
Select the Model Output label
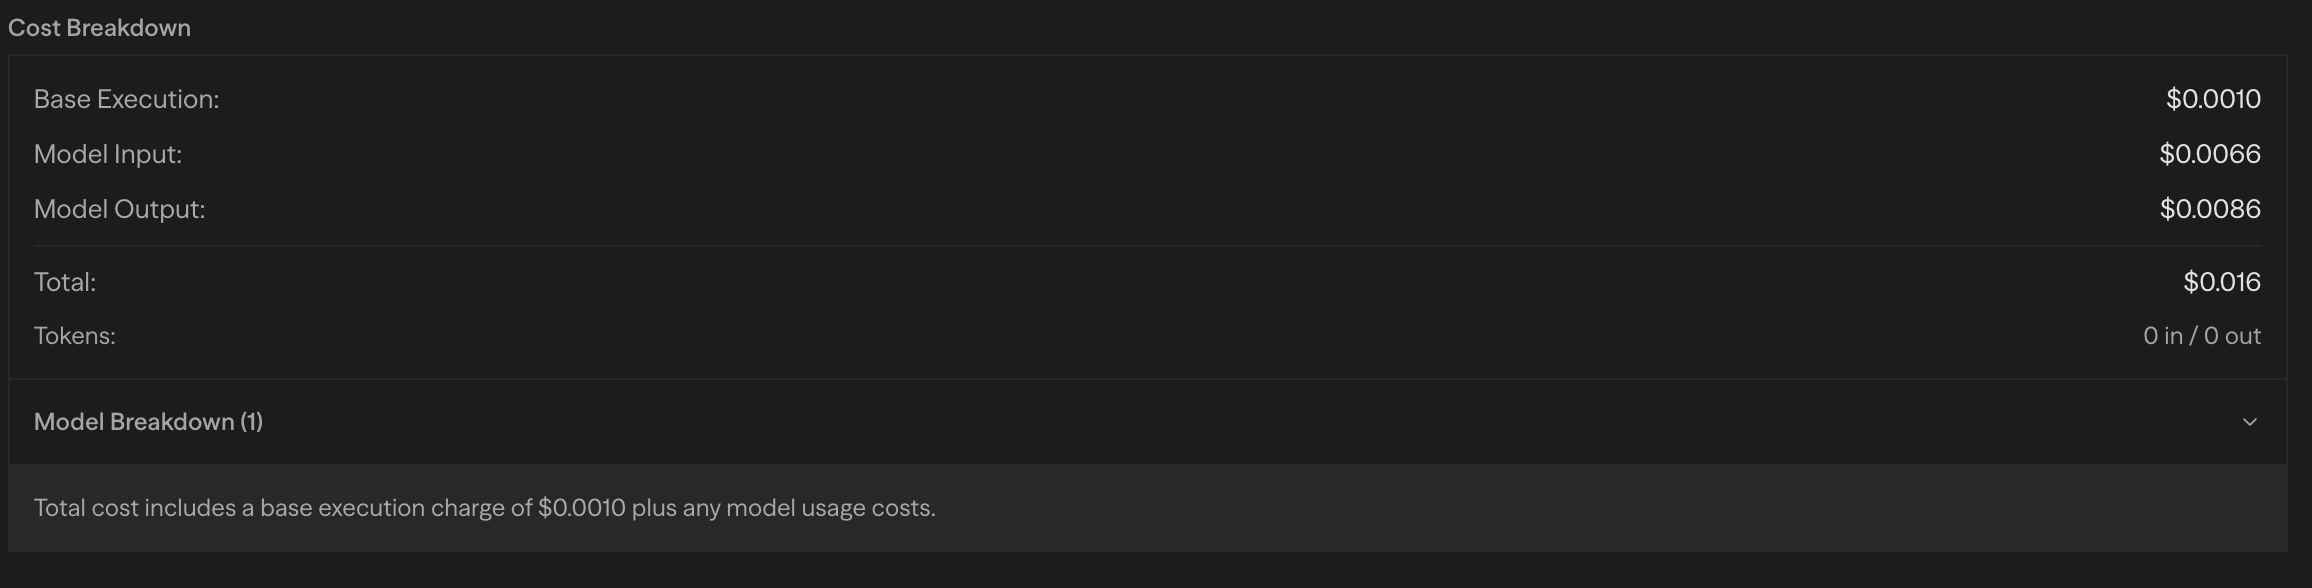pyautogui.click(x=119, y=209)
